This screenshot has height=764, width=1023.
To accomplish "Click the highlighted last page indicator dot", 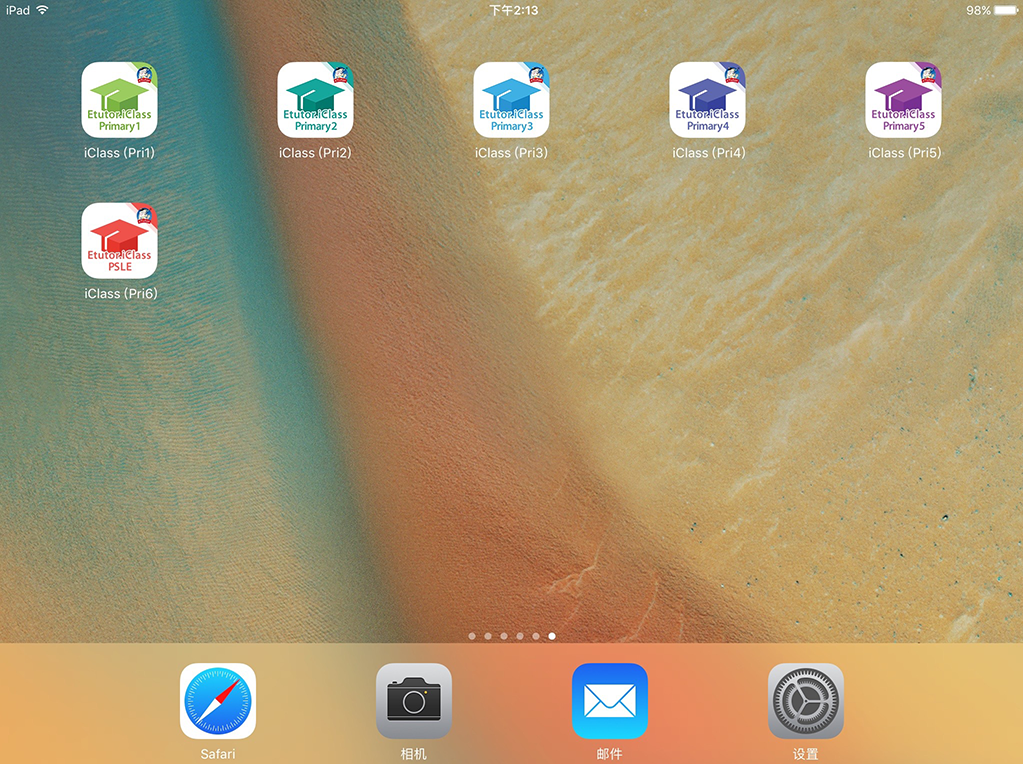I will tap(552, 636).
